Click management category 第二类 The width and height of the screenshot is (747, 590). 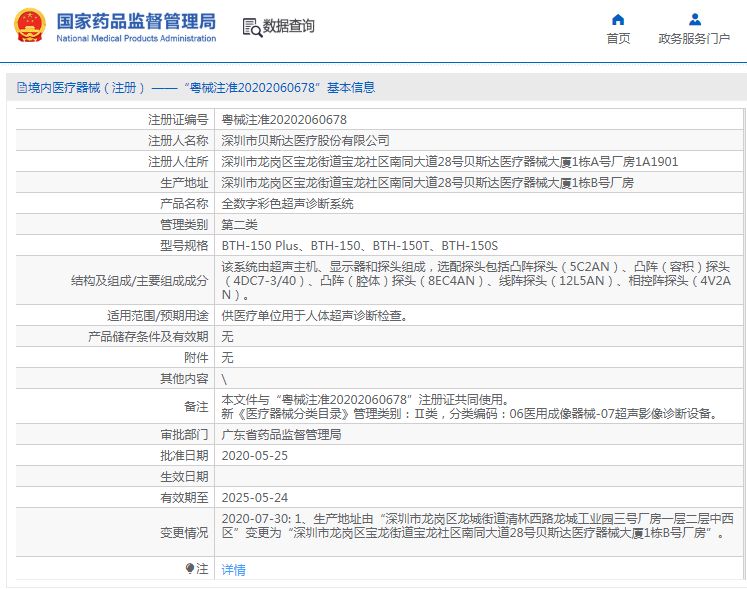239,224
